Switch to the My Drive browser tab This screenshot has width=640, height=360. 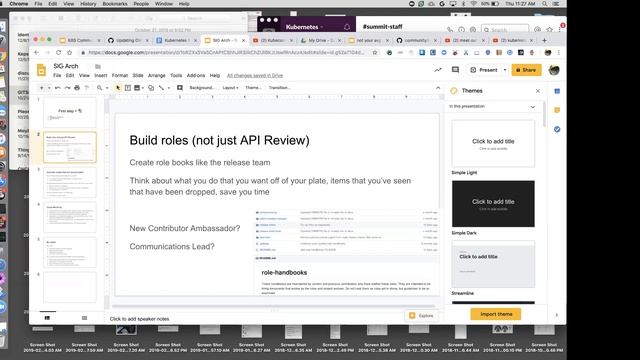[322, 40]
